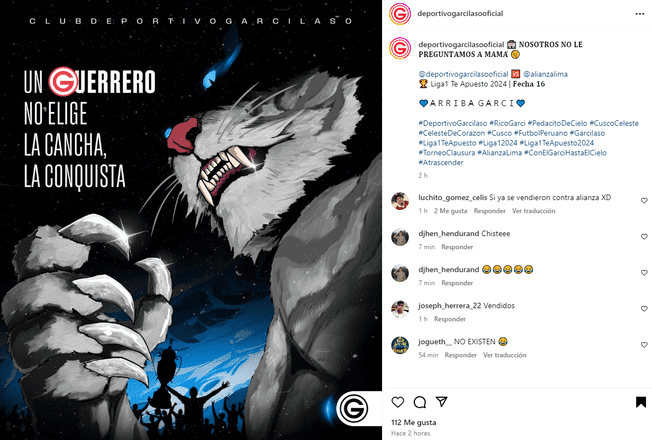Open luchito_gomez_celis's avatar

click(400, 201)
